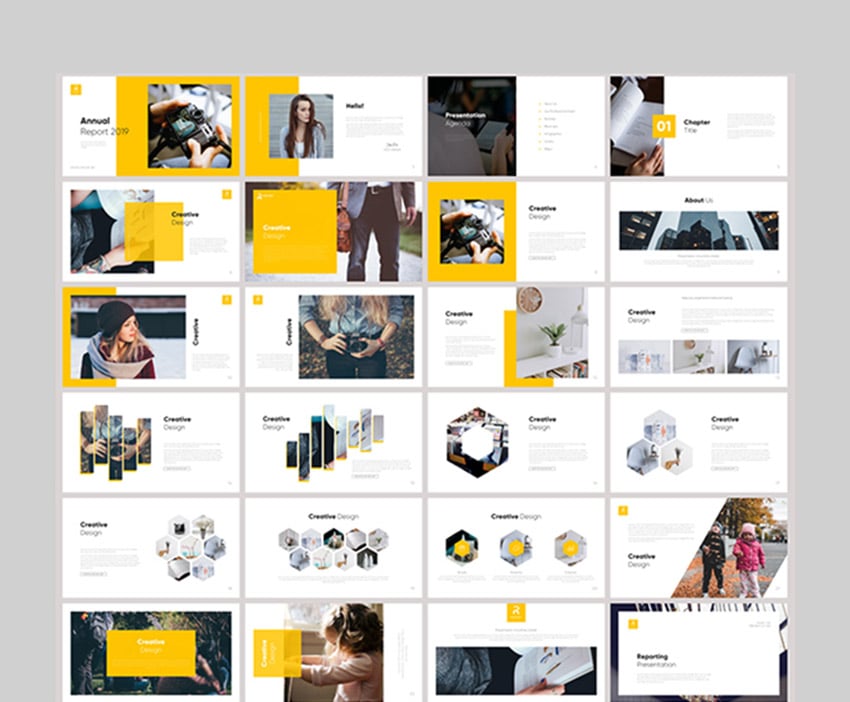The width and height of the screenshot is (850, 702).
Task: Click the dark first hexagon icon labeled below
Action: tap(462, 547)
